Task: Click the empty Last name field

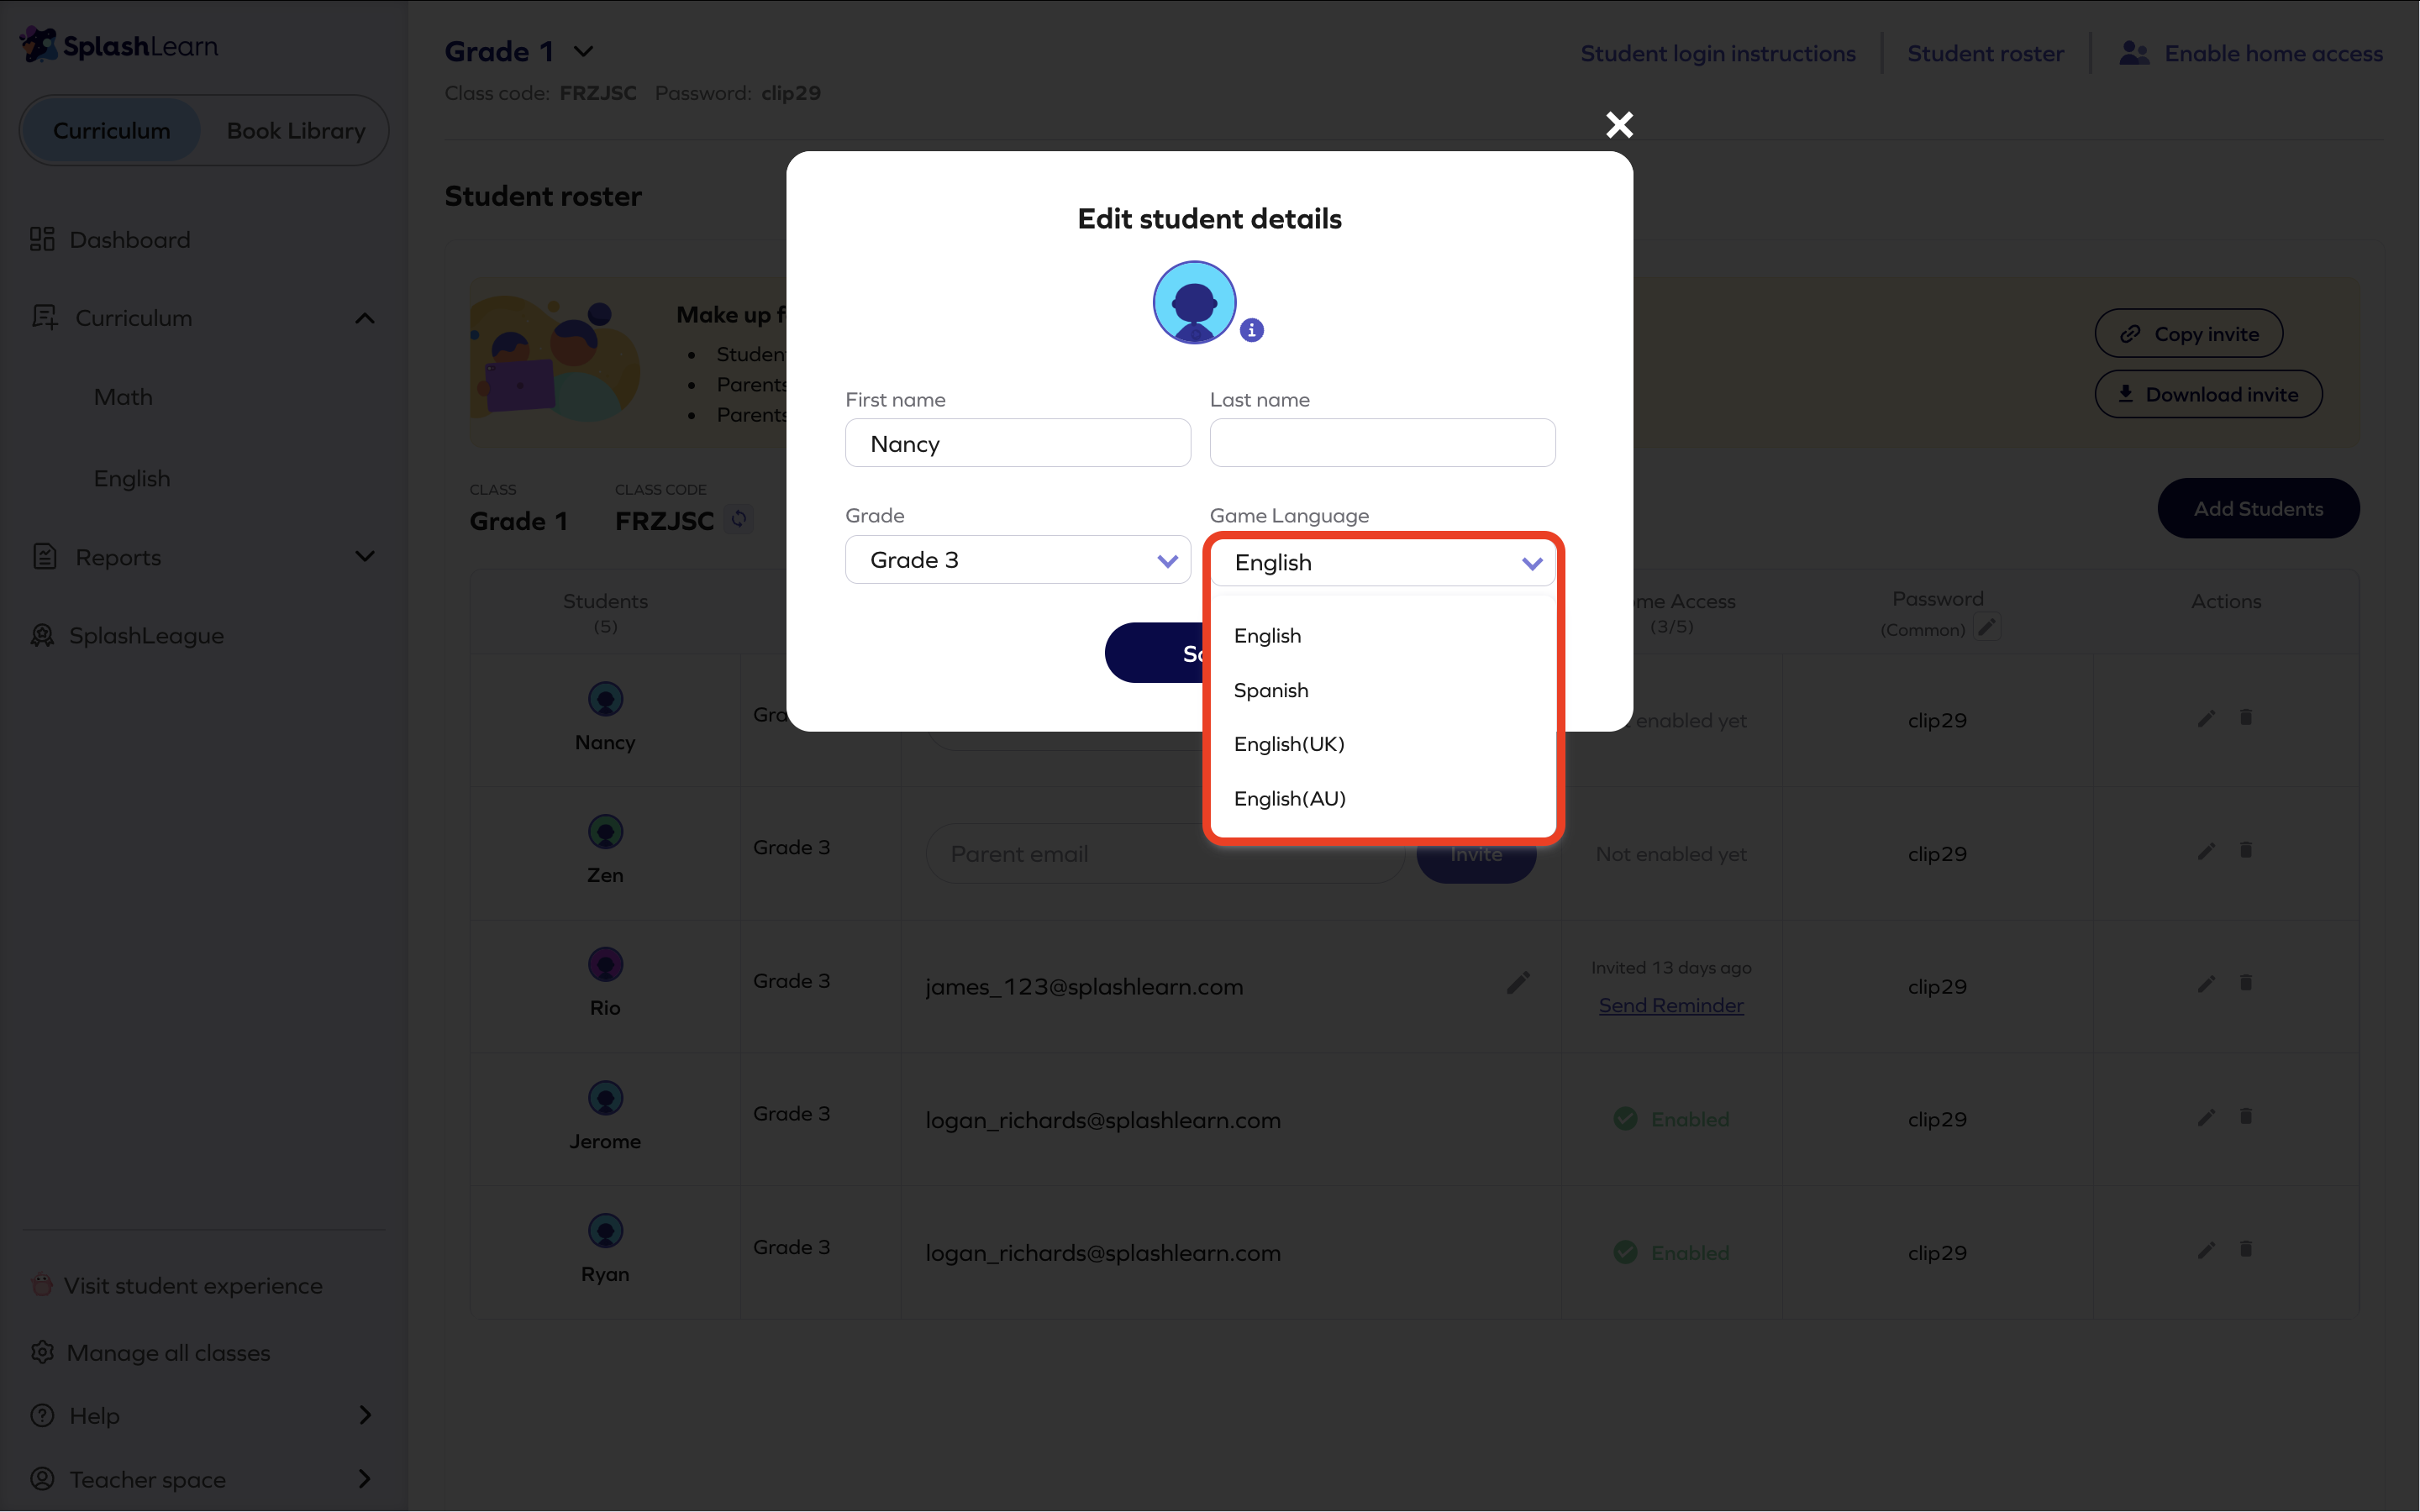Action: 1382,443
